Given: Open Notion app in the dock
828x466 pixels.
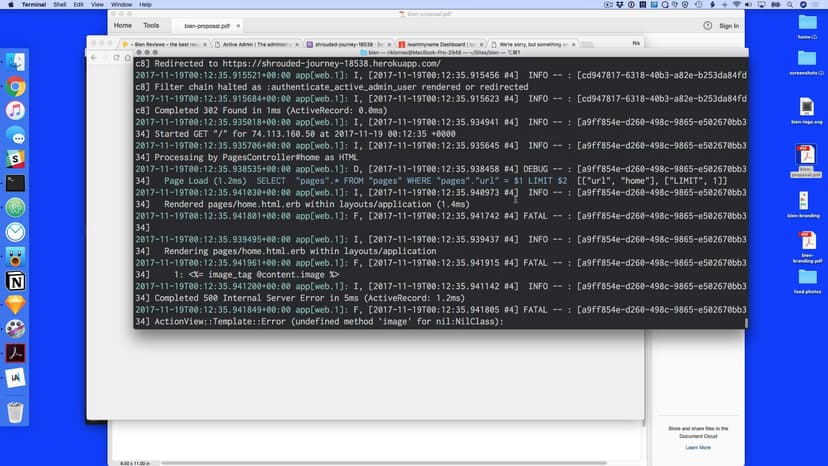Looking at the screenshot, I should [x=16, y=280].
